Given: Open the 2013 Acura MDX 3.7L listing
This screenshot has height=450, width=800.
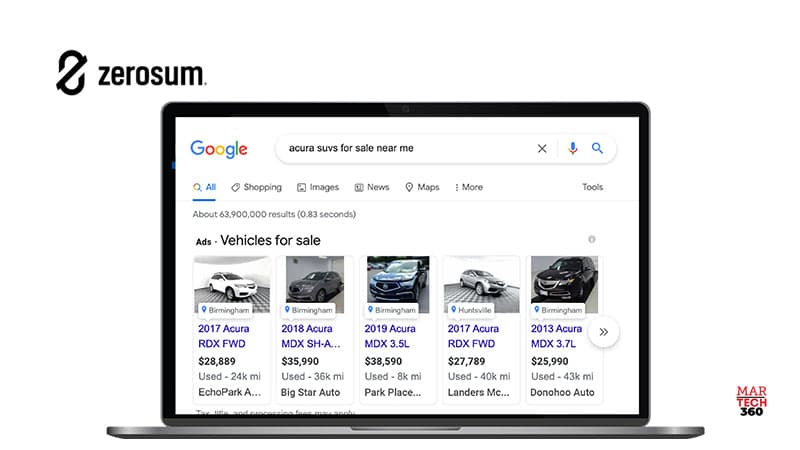Looking at the screenshot, I should coord(556,336).
